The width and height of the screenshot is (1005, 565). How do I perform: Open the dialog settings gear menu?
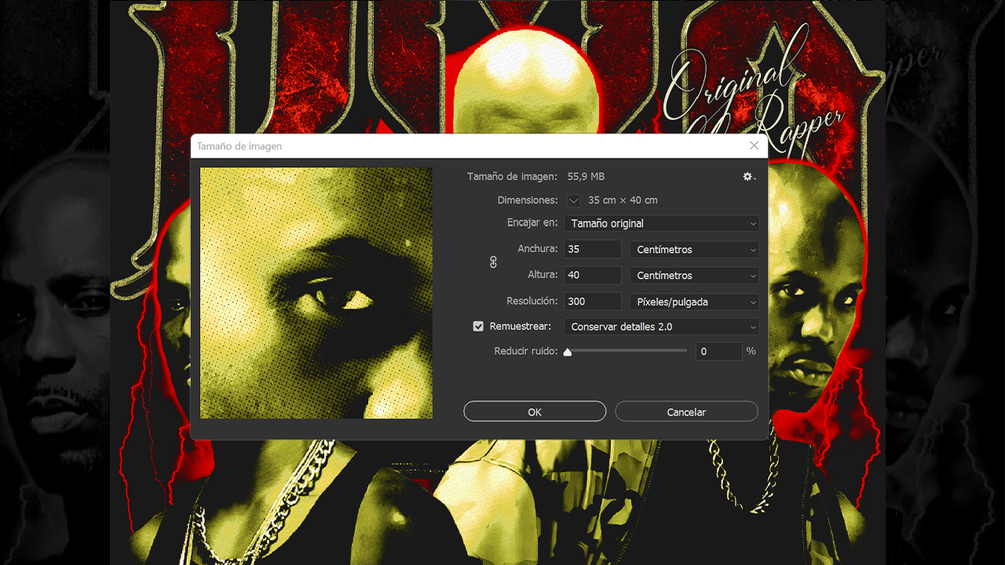pyautogui.click(x=748, y=177)
